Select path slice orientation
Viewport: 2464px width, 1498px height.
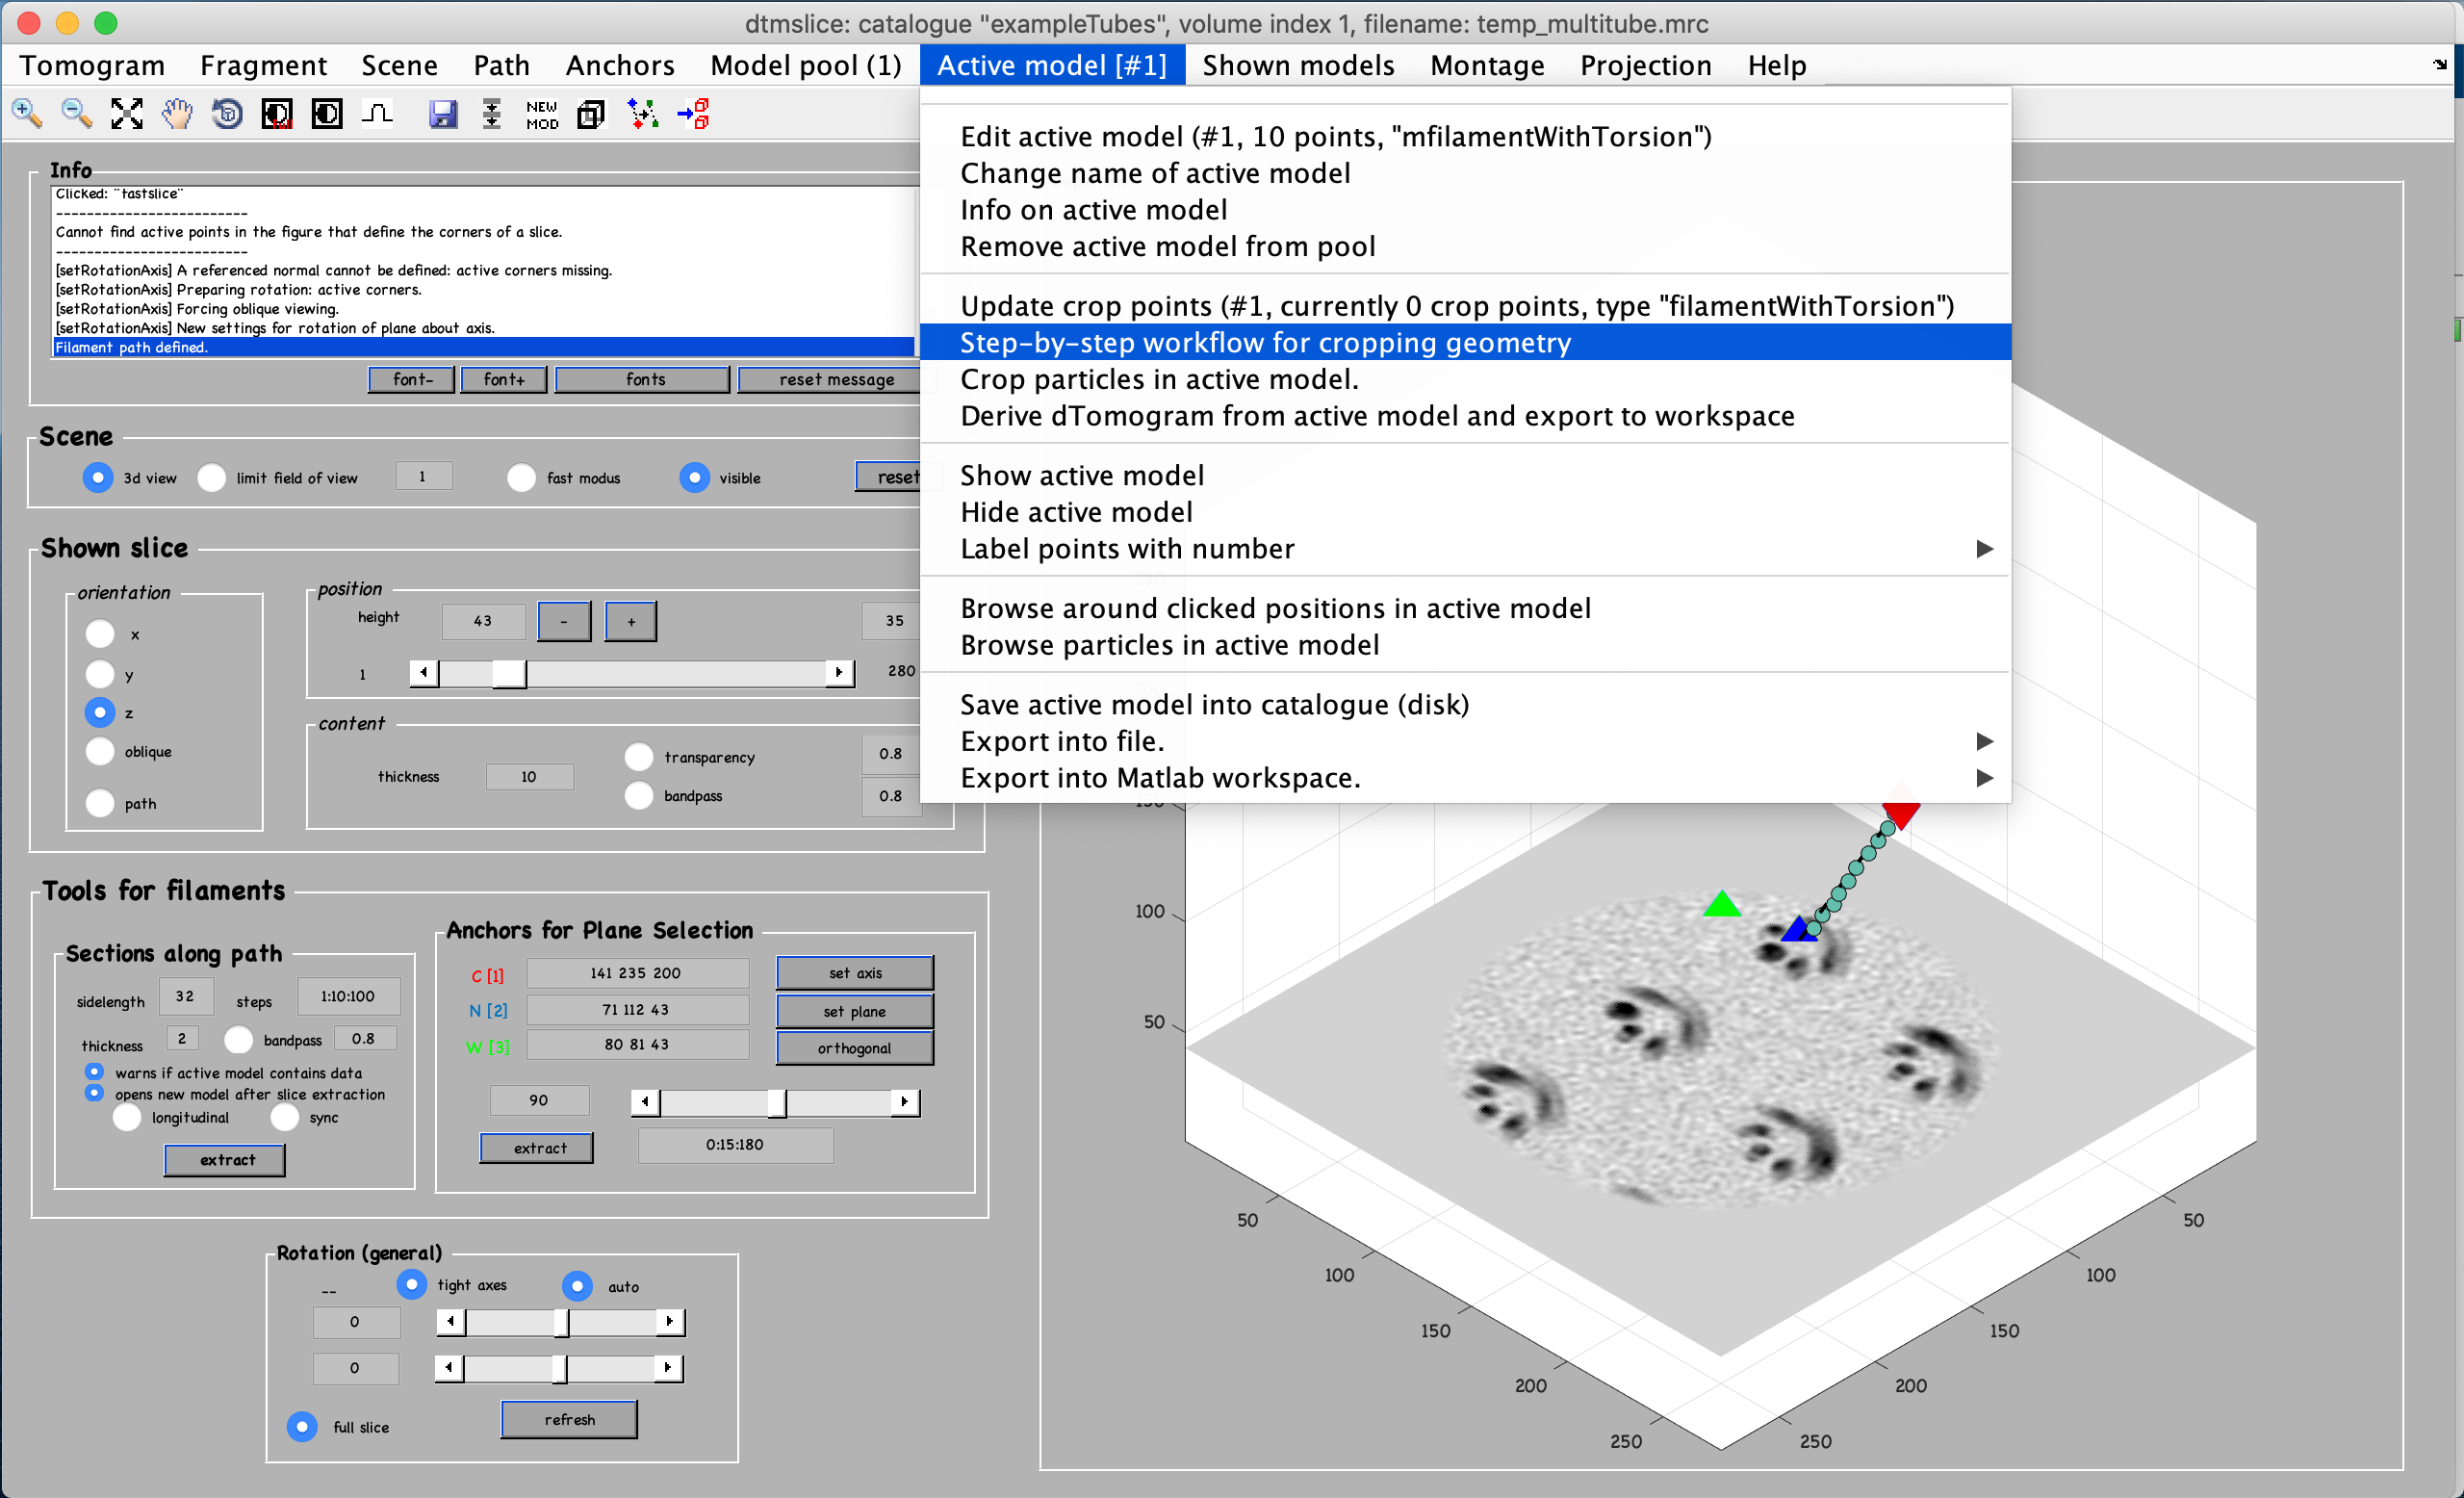pos(99,804)
